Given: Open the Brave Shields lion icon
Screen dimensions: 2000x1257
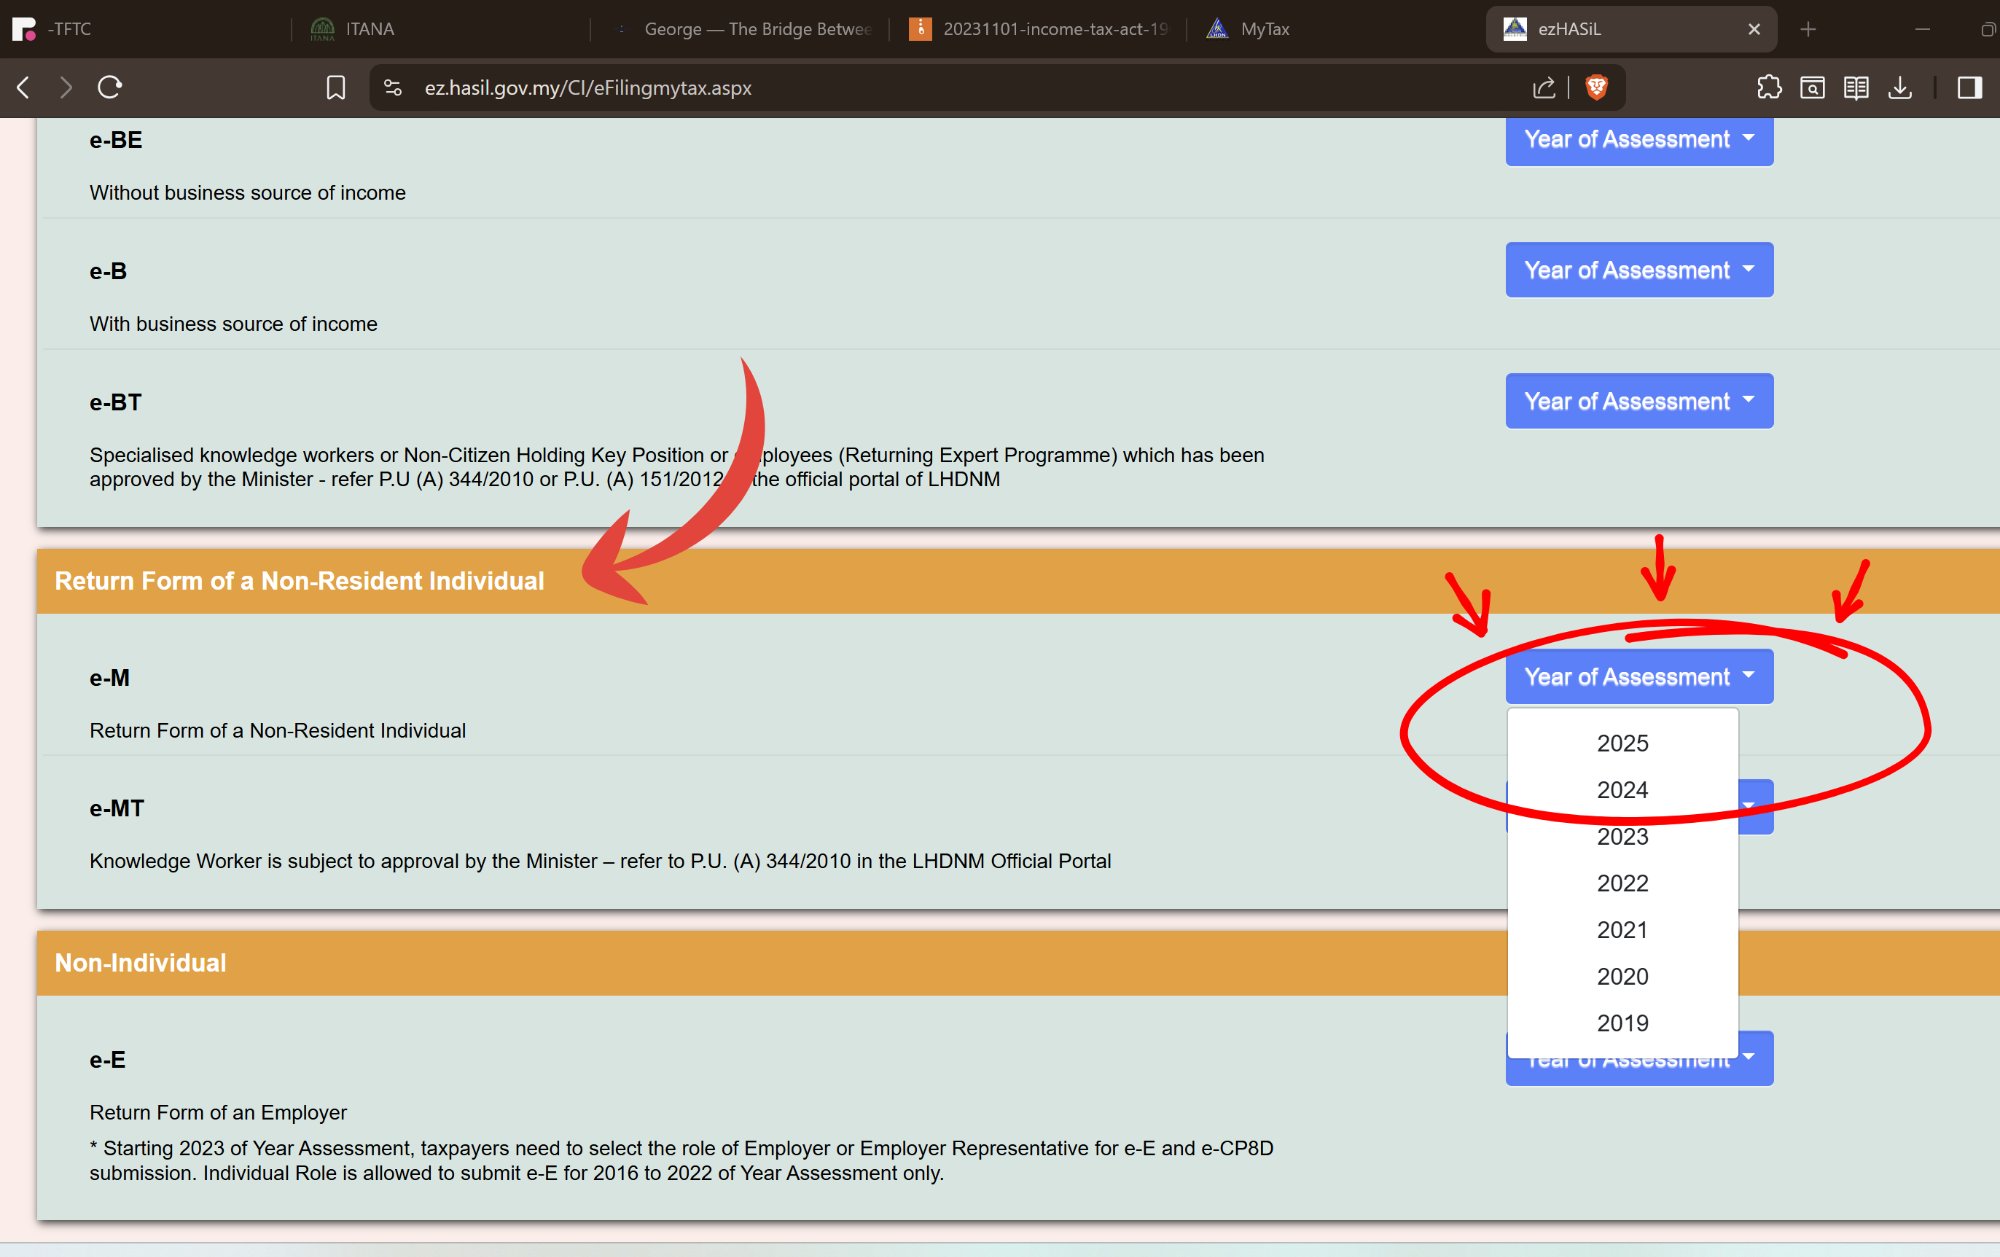Looking at the screenshot, I should 1597,88.
